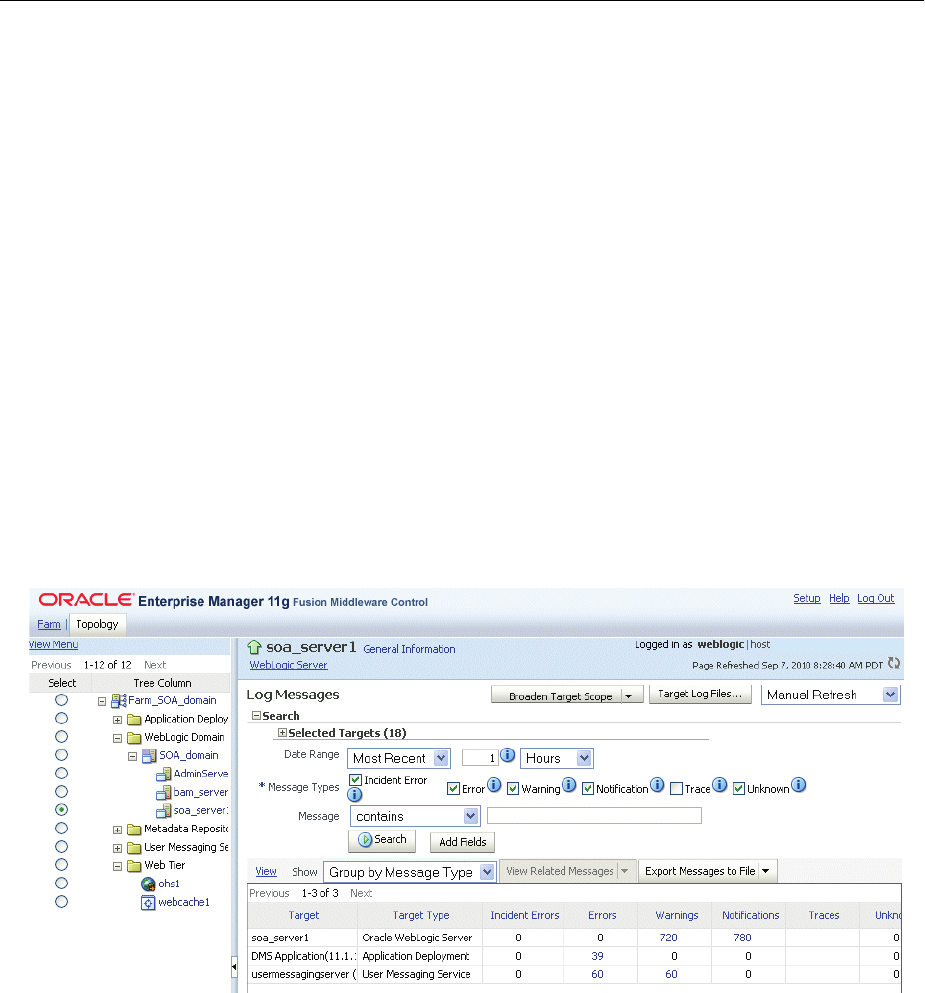Screen dimensions: 925x993
Task: Sort by the Errors column header
Action: pos(601,915)
